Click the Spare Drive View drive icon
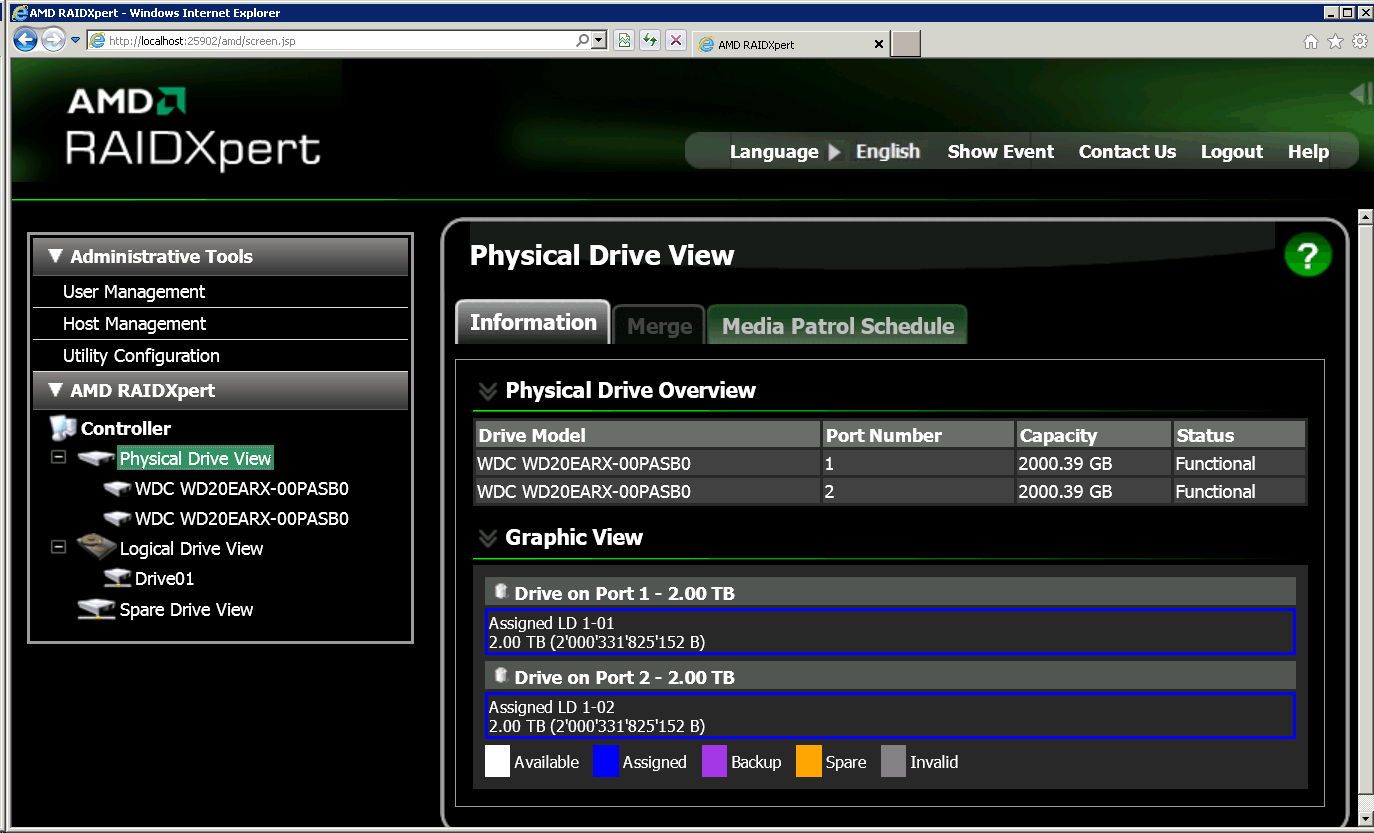Viewport: 1374px width, 833px height. tap(97, 610)
